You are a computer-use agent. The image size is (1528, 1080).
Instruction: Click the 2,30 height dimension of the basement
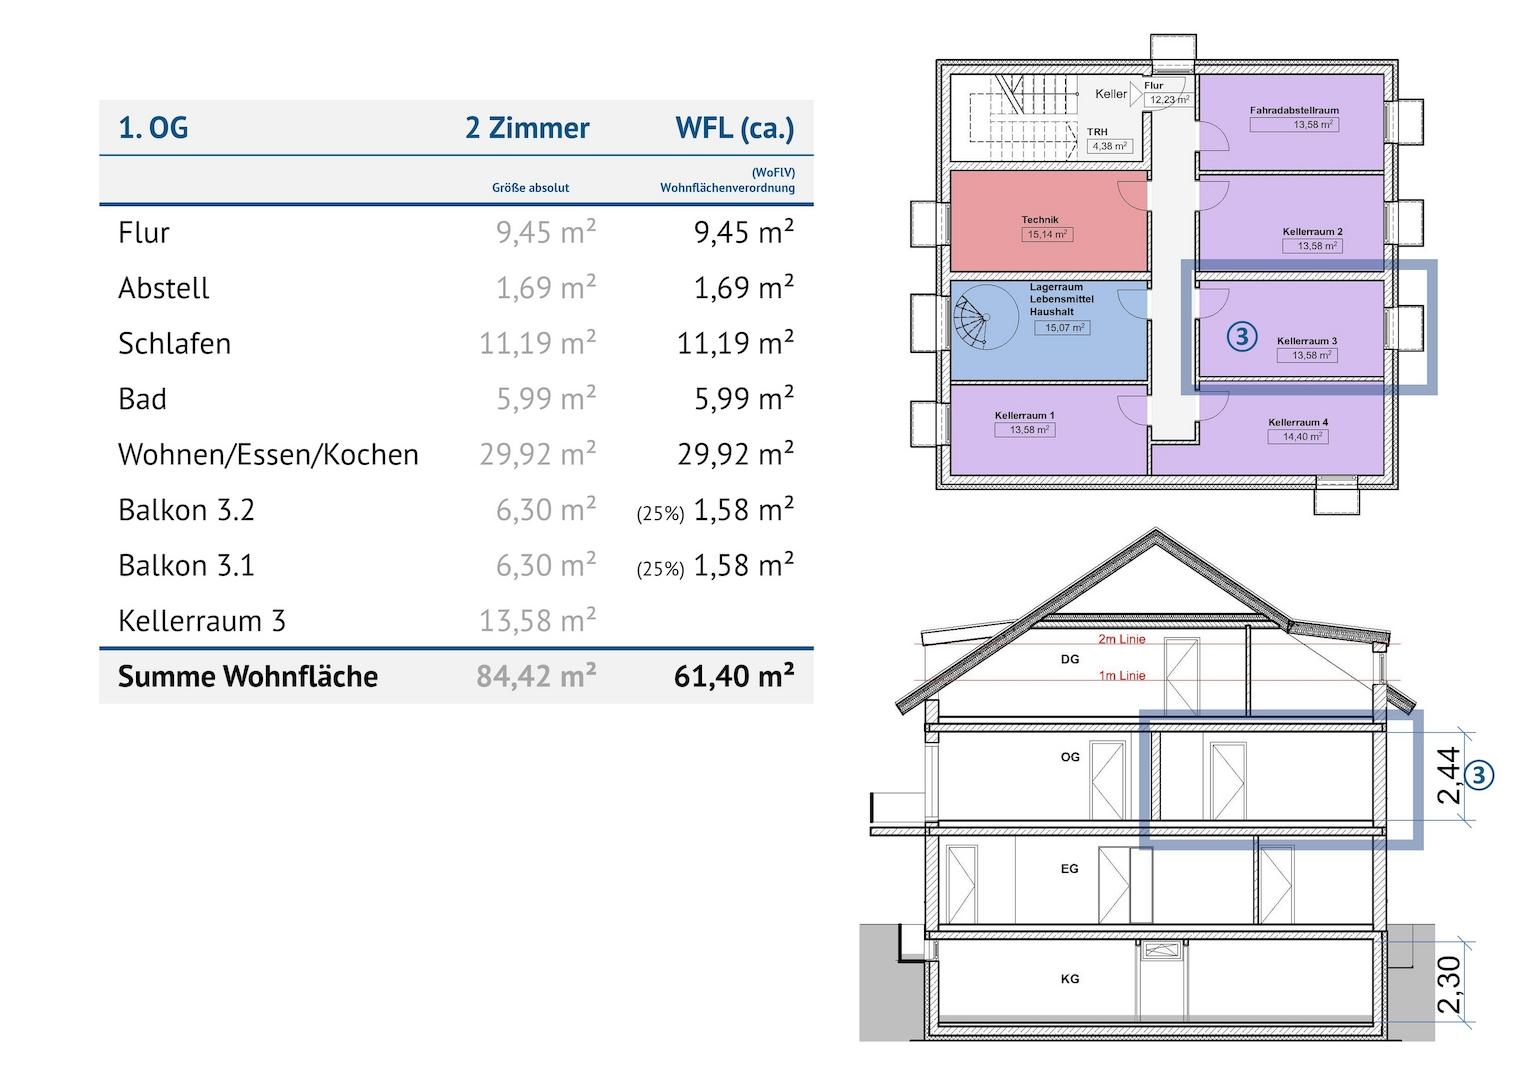(1449, 984)
